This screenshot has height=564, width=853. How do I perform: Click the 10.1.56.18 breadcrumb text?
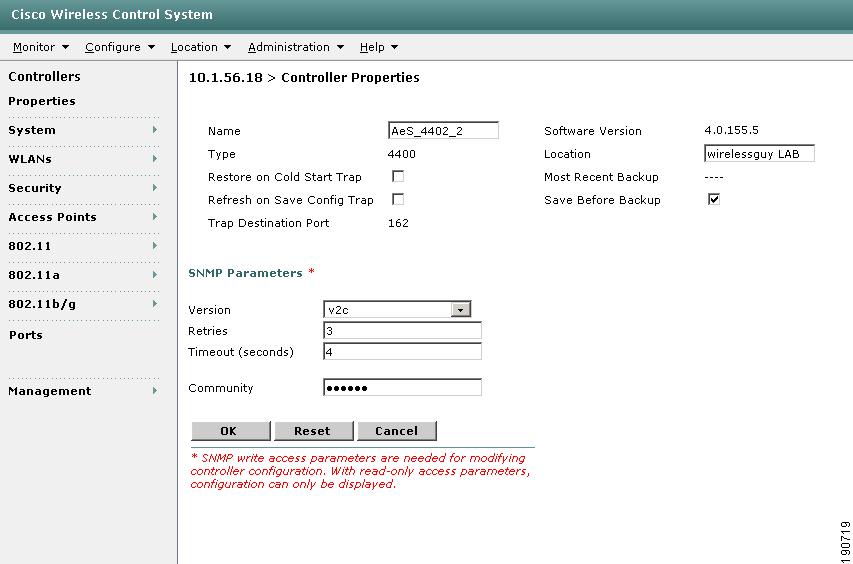[225, 78]
